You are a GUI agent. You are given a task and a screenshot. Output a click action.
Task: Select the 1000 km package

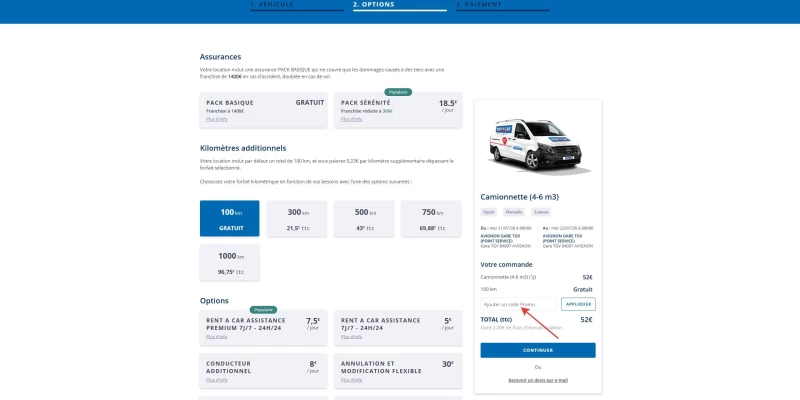coord(230,262)
